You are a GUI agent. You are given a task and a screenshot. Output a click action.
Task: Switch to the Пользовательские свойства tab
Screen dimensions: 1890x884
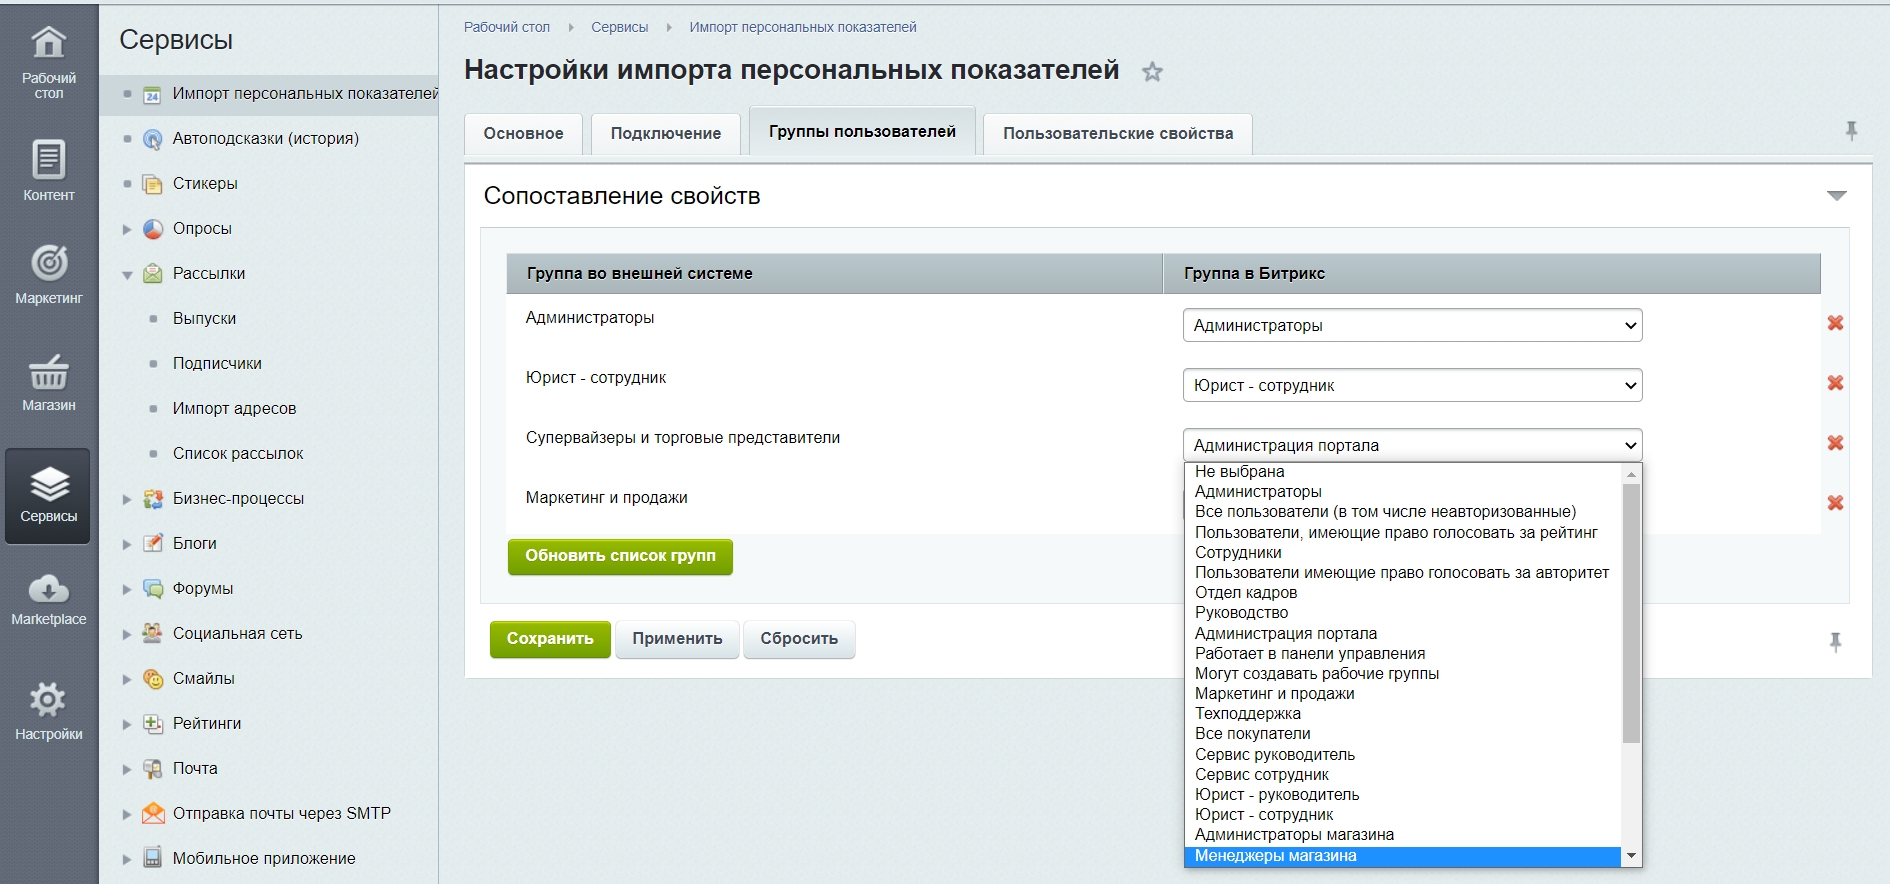tap(1117, 134)
